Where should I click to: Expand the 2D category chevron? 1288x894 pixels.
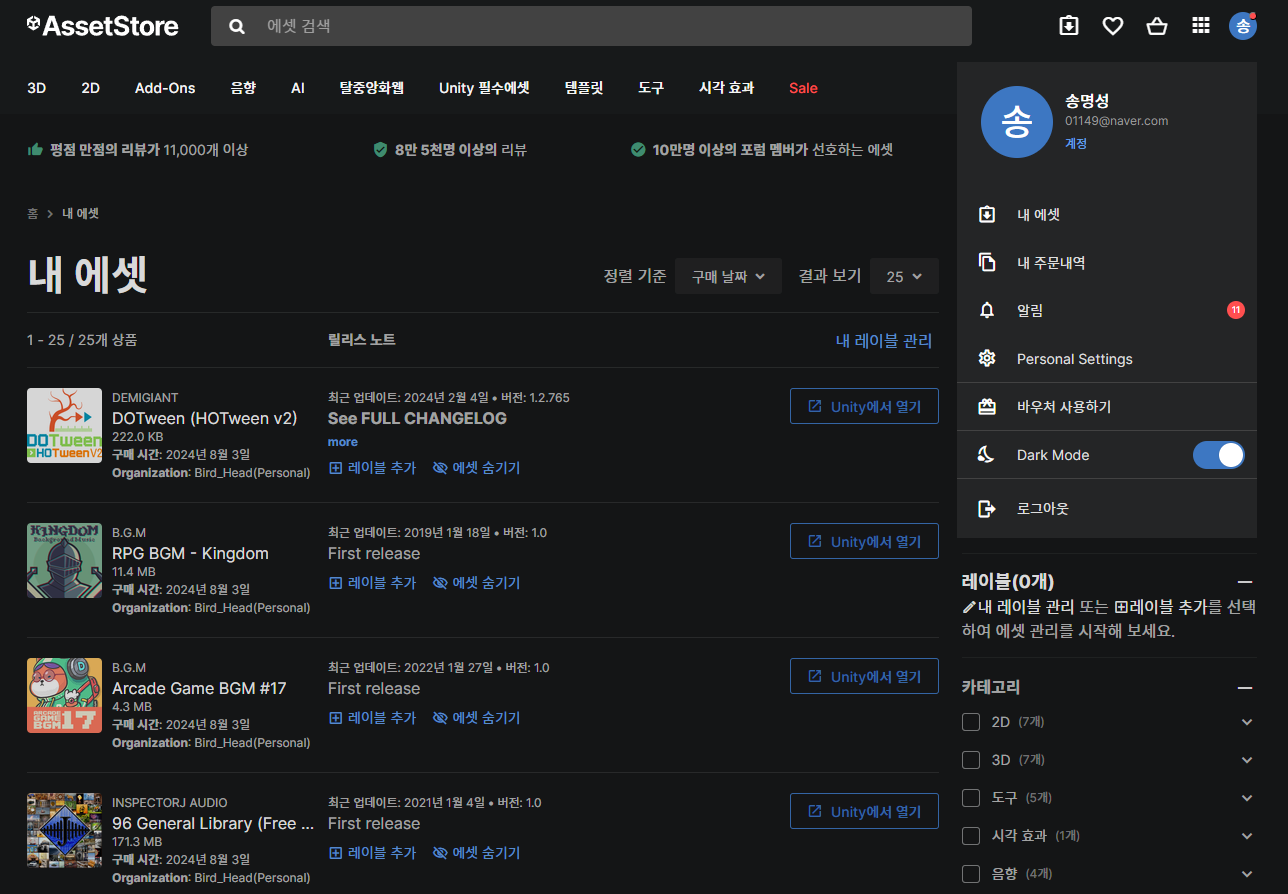pyautogui.click(x=1247, y=722)
